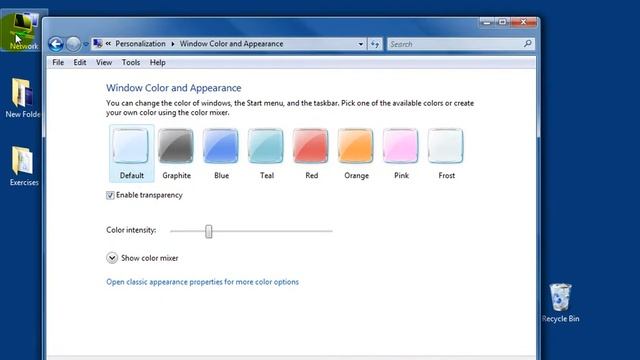Screen dimensions: 640x360
Task: Maximize the Window Color and Appearance window
Action: tap(502, 22)
